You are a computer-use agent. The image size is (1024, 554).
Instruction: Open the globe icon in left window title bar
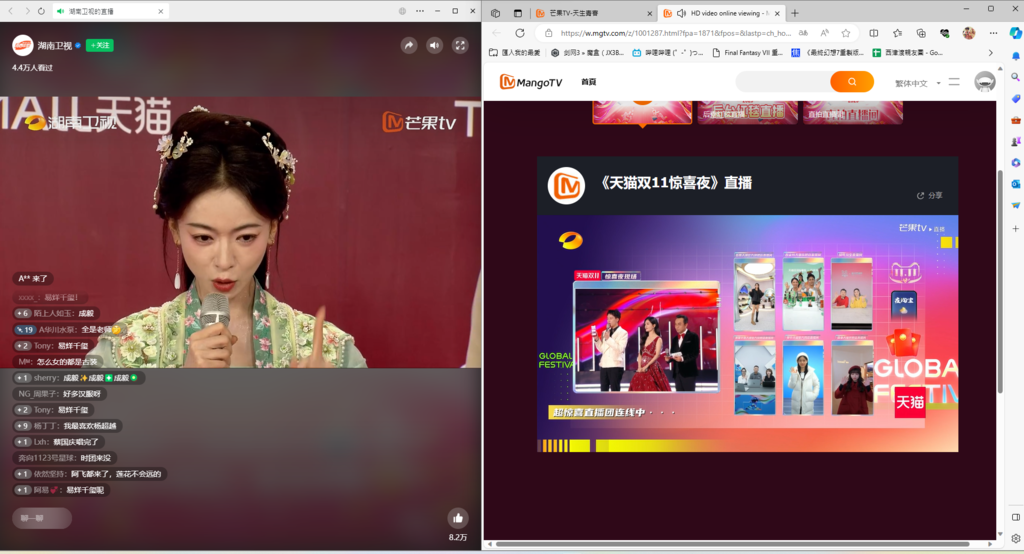click(402, 11)
